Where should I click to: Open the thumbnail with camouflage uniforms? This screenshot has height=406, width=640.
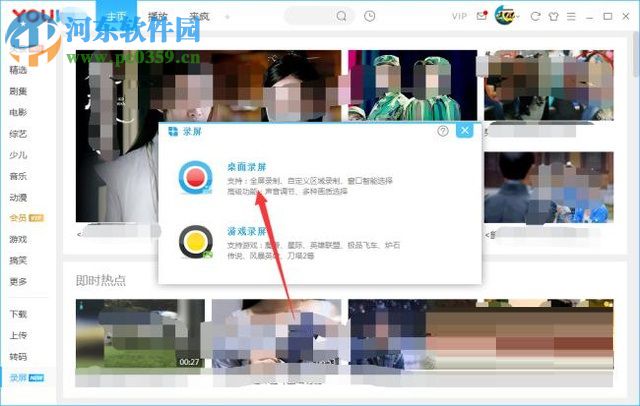coord(412,85)
